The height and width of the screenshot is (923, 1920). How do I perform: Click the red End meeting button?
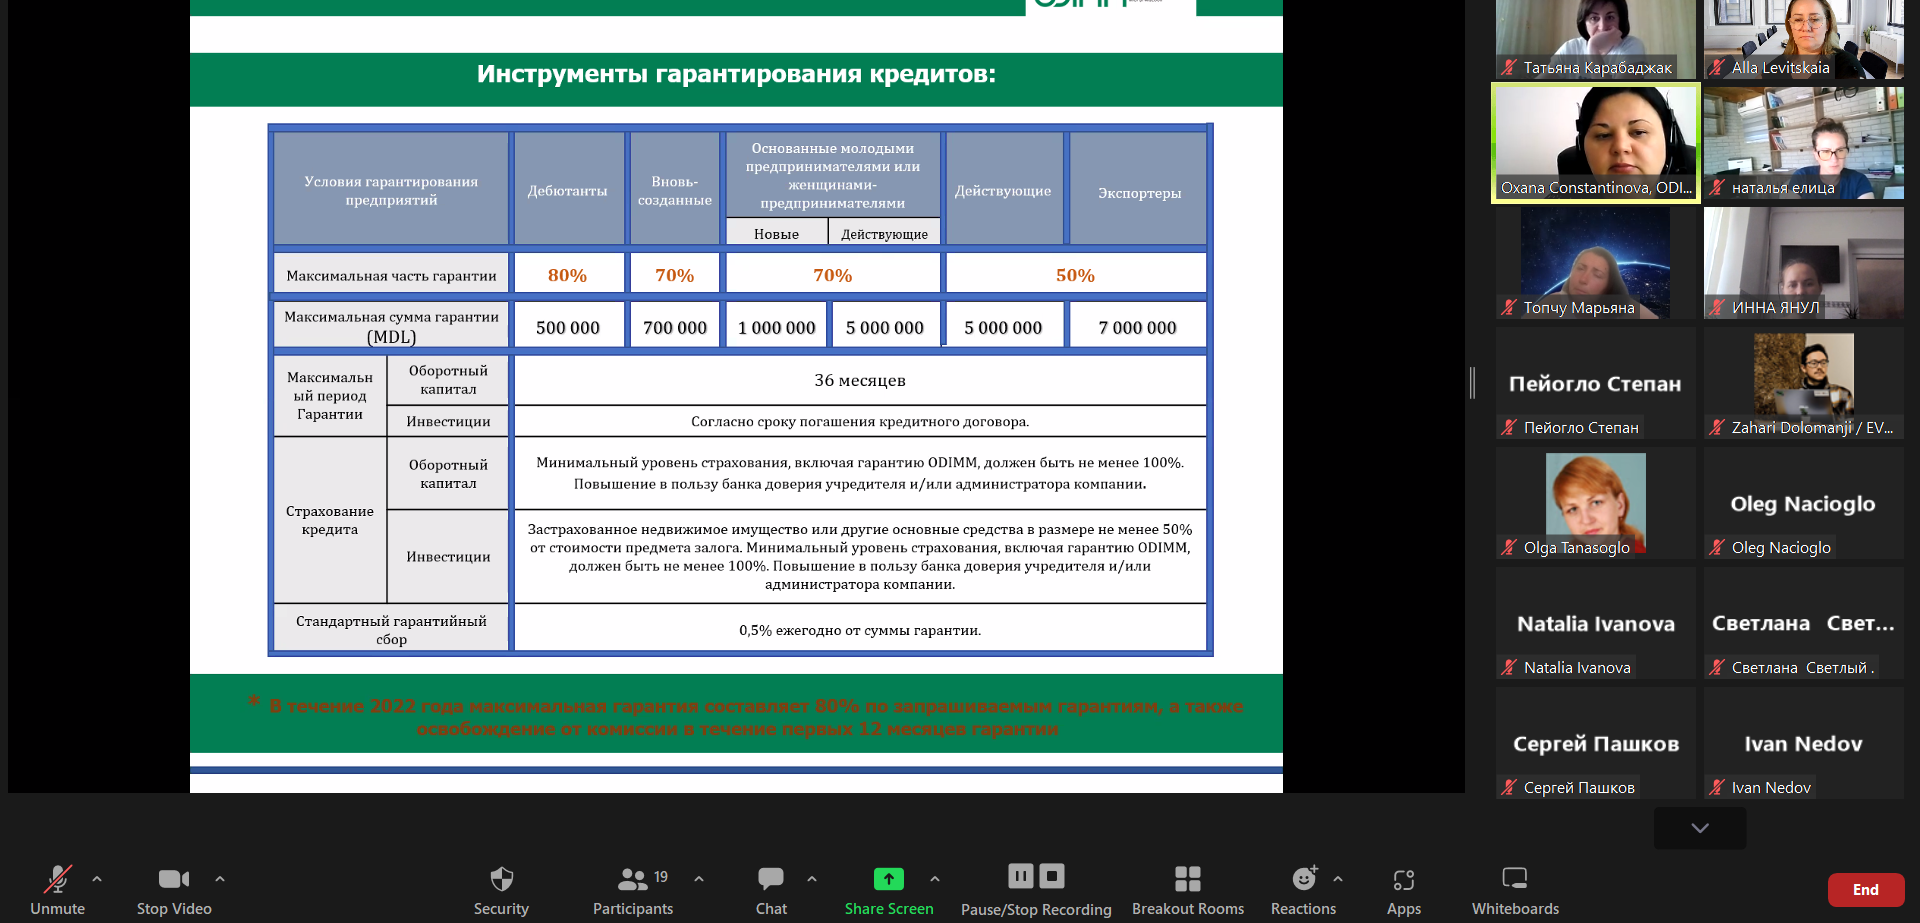click(x=1865, y=889)
